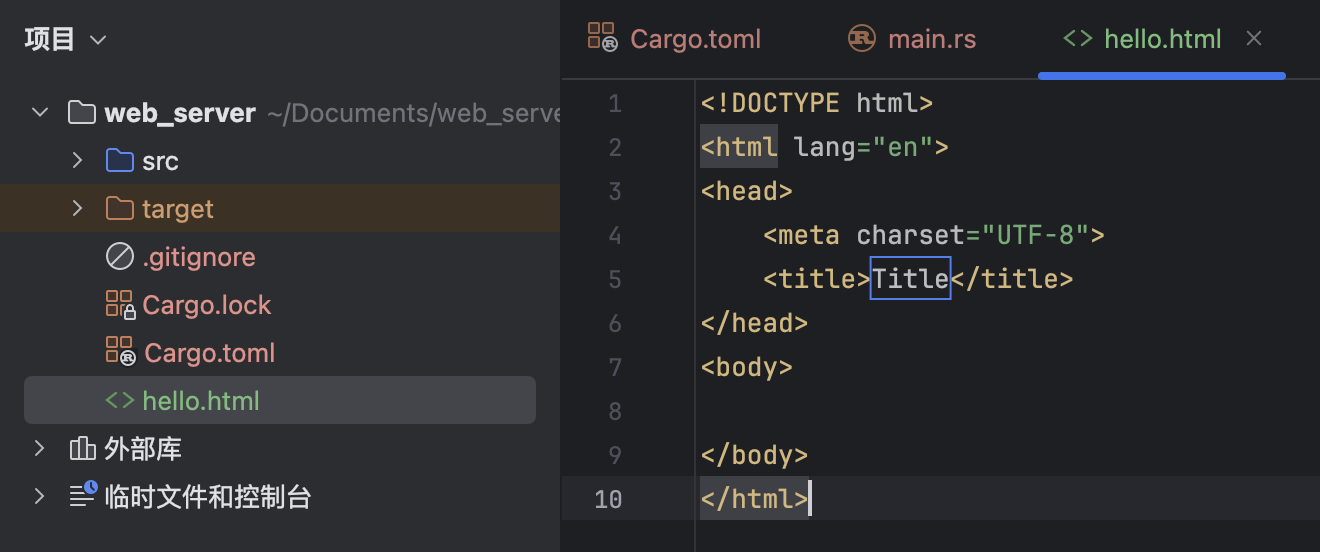The width and height of the screenshot is (1320, 552).
Task: Click the 临时文件和控制台 scratches icon
Action: click(x=83, y=495)
